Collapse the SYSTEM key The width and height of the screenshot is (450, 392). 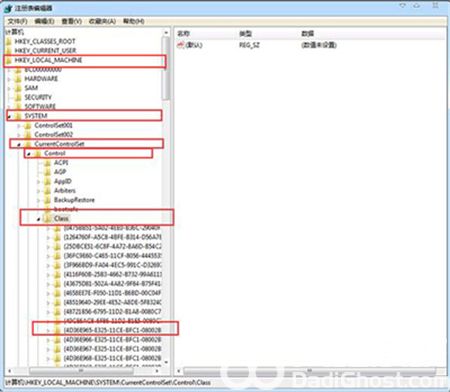click(x=9, y=116)
